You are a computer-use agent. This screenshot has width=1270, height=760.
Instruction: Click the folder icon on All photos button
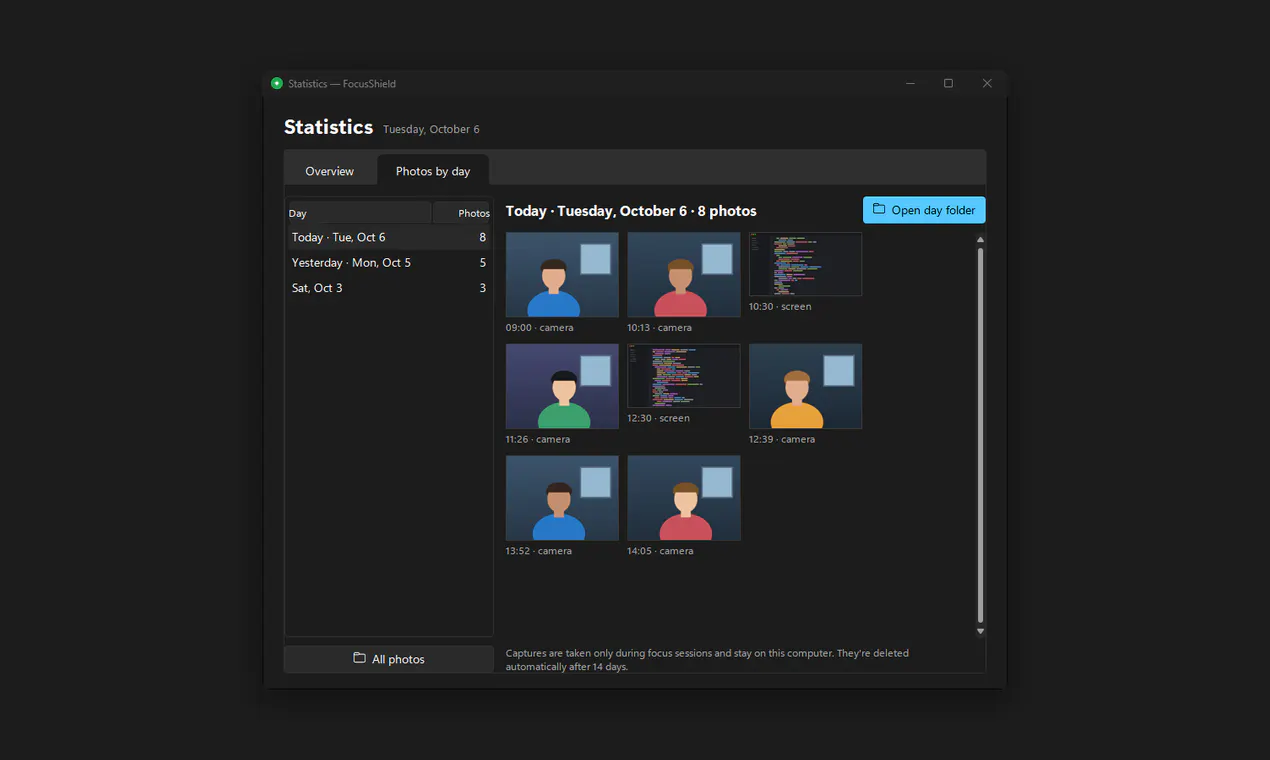[x=359, y=659]
